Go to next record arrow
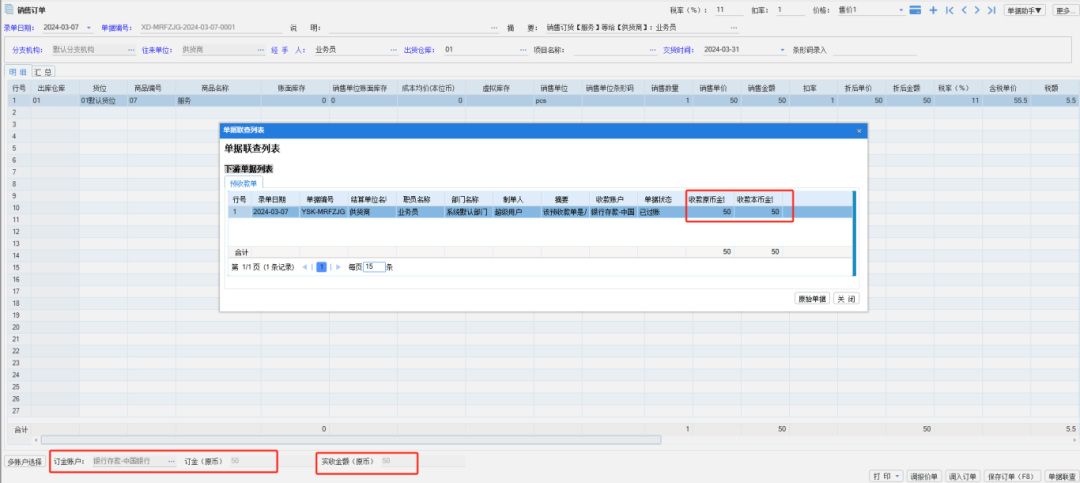 point(976,9)
